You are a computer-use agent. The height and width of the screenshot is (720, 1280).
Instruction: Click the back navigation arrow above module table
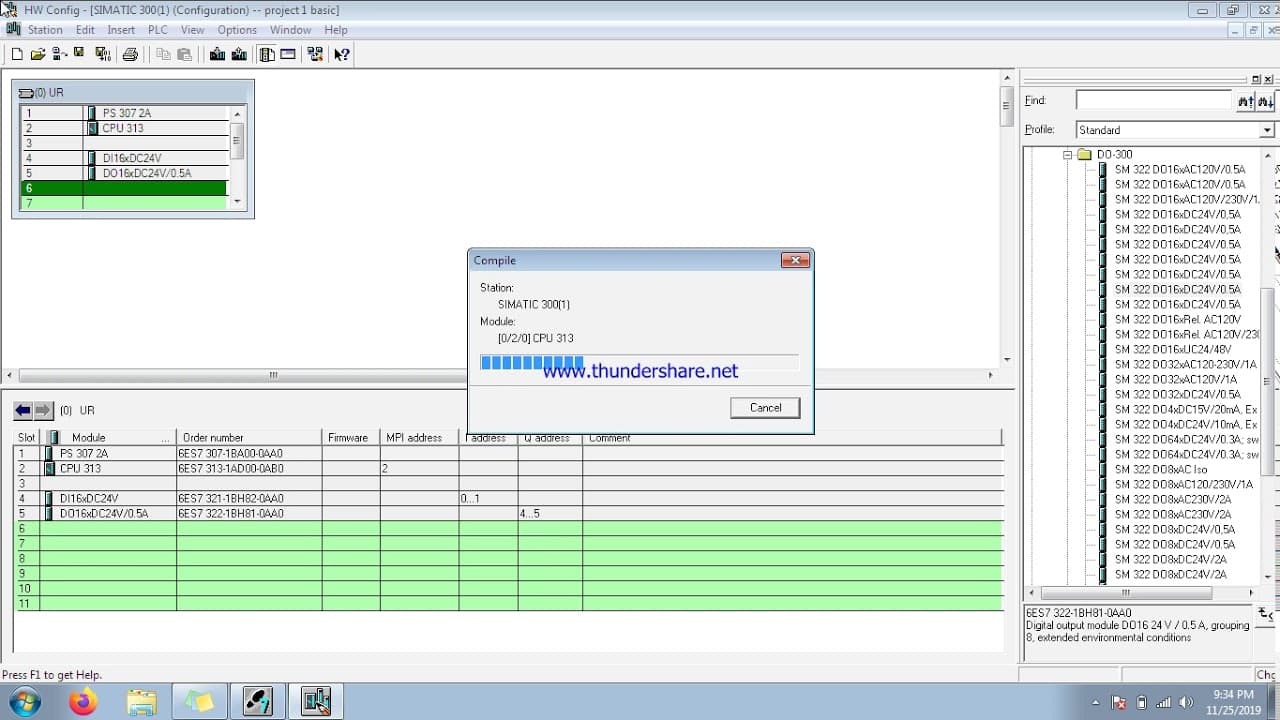click(23, 410)
